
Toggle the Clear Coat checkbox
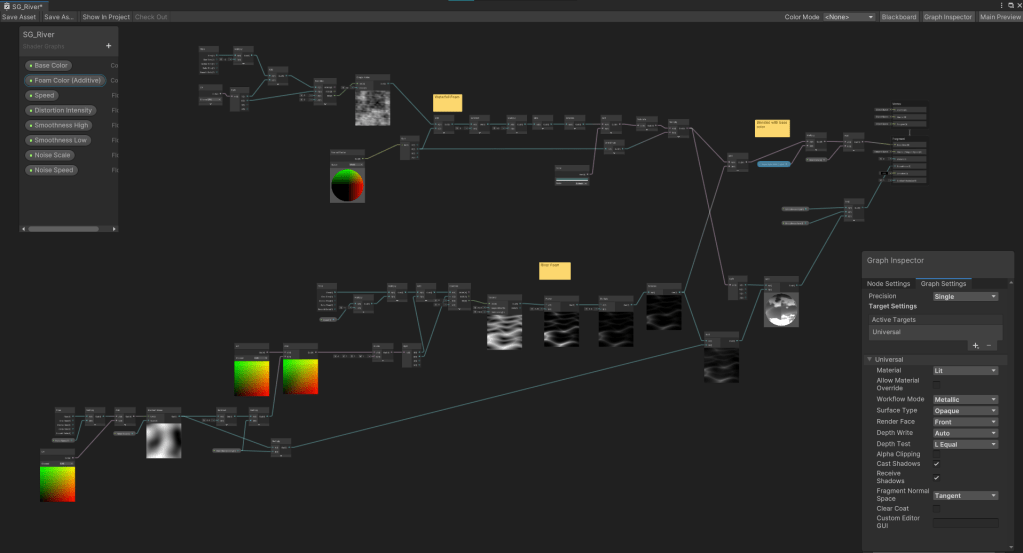[x=937, y=509]
